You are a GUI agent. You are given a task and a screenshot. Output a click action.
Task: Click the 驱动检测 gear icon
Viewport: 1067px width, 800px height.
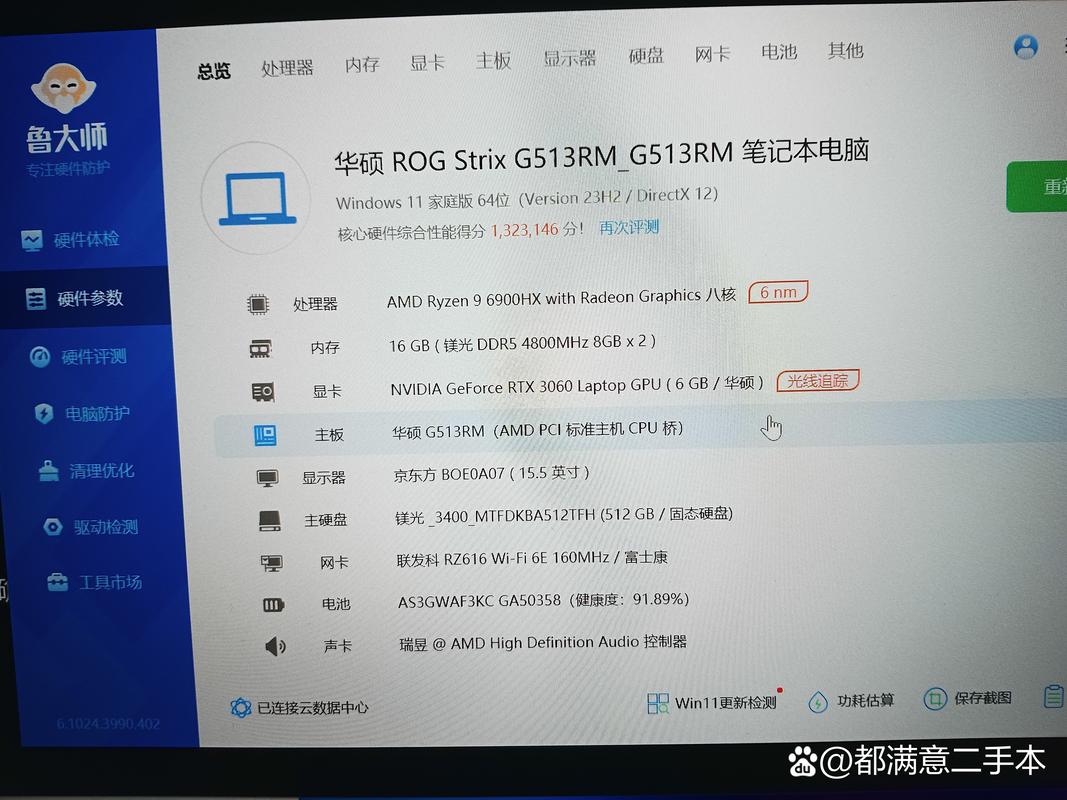(52, 527)
